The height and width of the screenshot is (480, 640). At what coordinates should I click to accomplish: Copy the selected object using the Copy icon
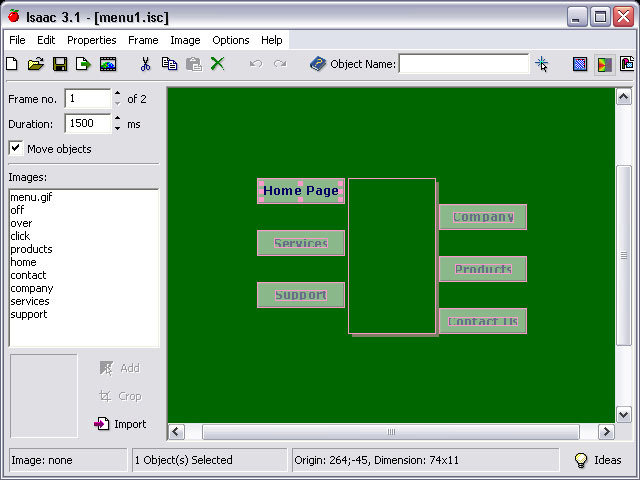[169, 64]
